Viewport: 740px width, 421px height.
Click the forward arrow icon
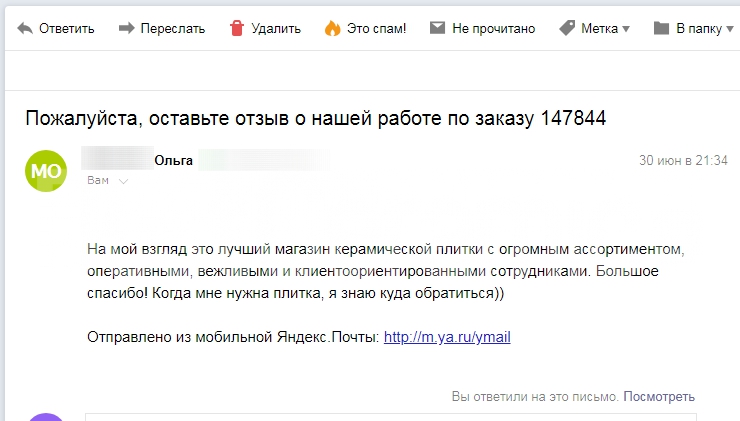[x=126, y=28]
